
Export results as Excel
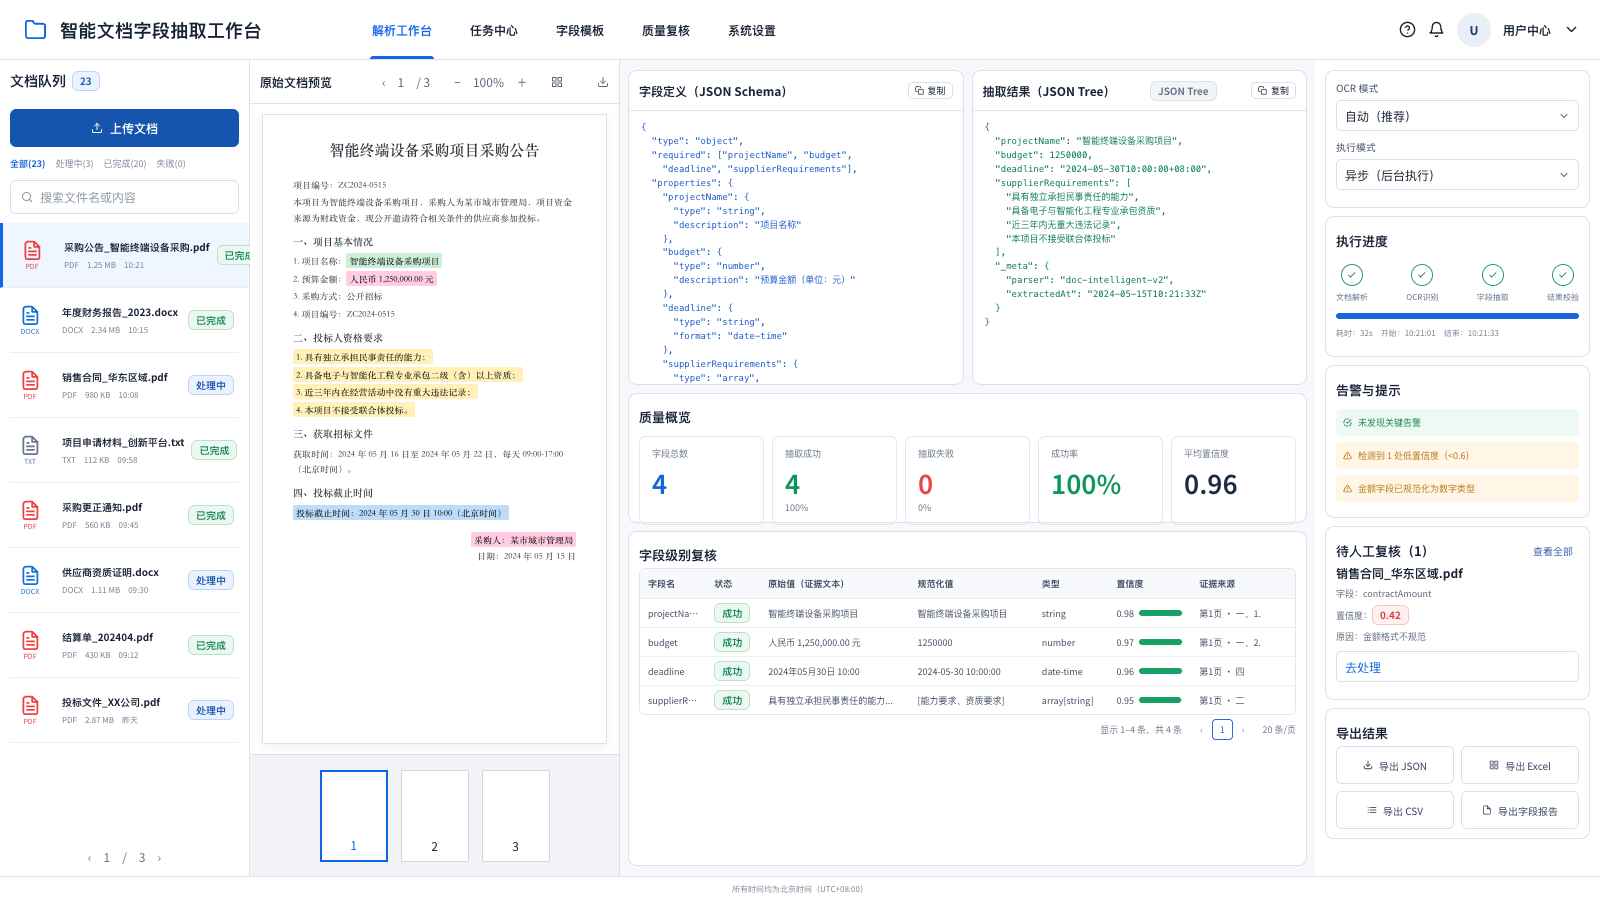[1520, 766]
